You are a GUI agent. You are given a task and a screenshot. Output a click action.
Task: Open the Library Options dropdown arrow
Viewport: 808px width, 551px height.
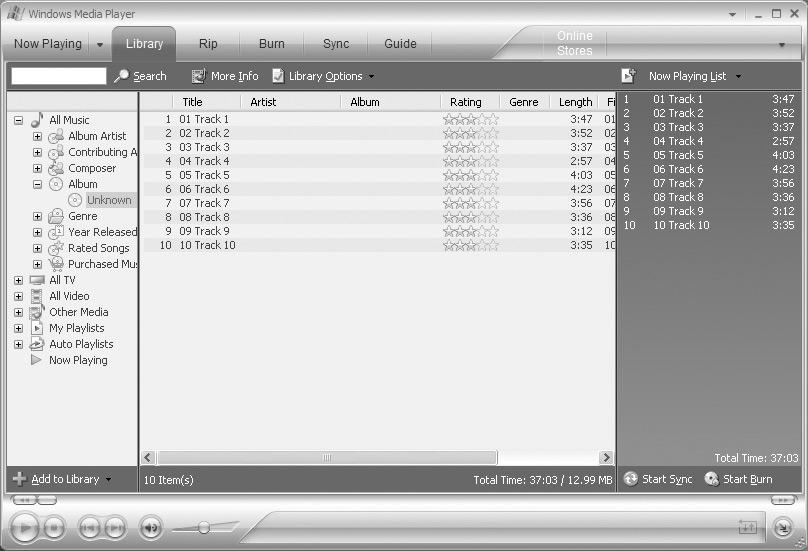tap(372, 77)
